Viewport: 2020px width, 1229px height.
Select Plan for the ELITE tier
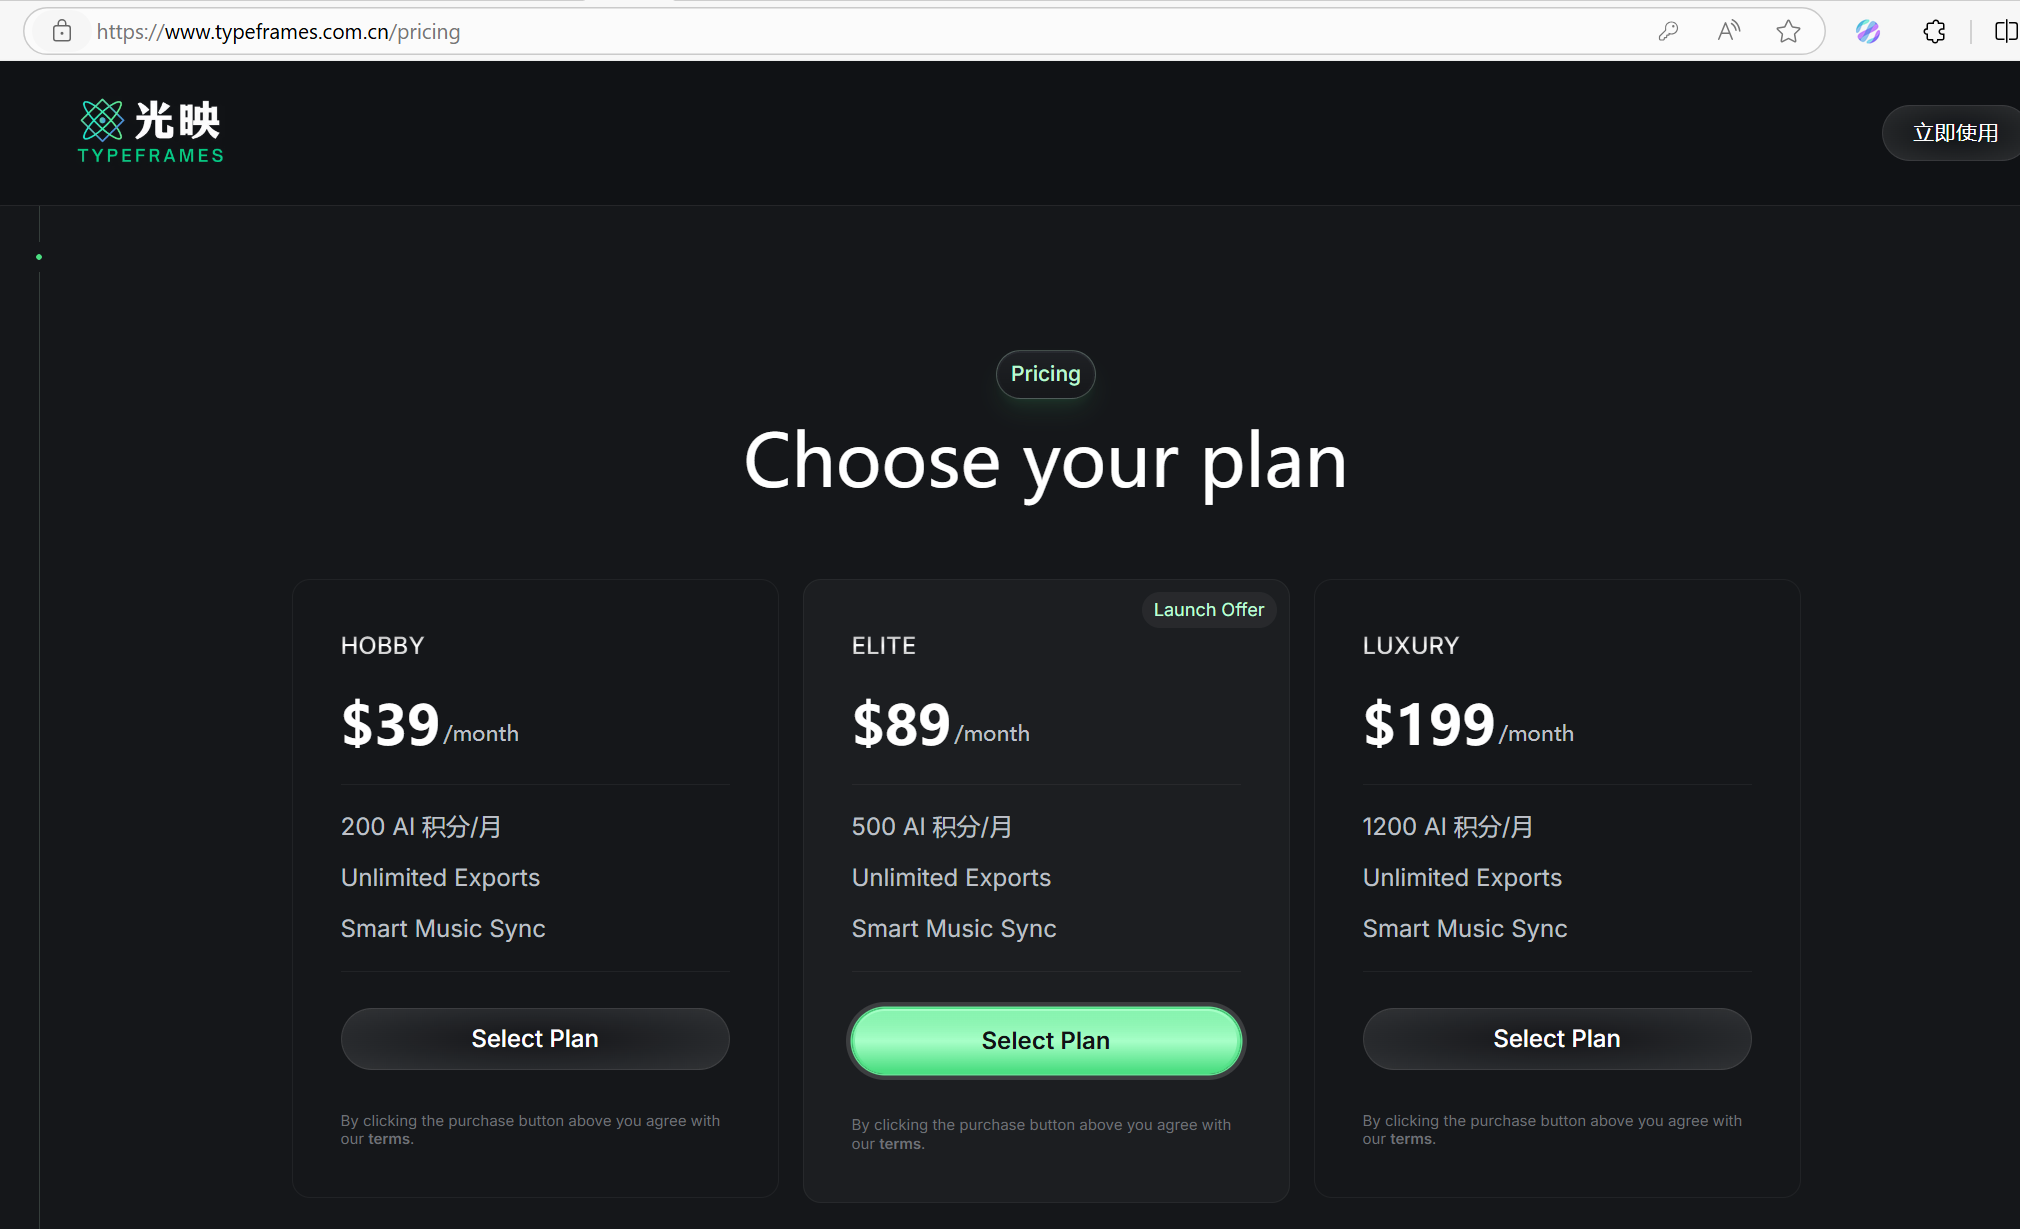pos(1046,1041)
